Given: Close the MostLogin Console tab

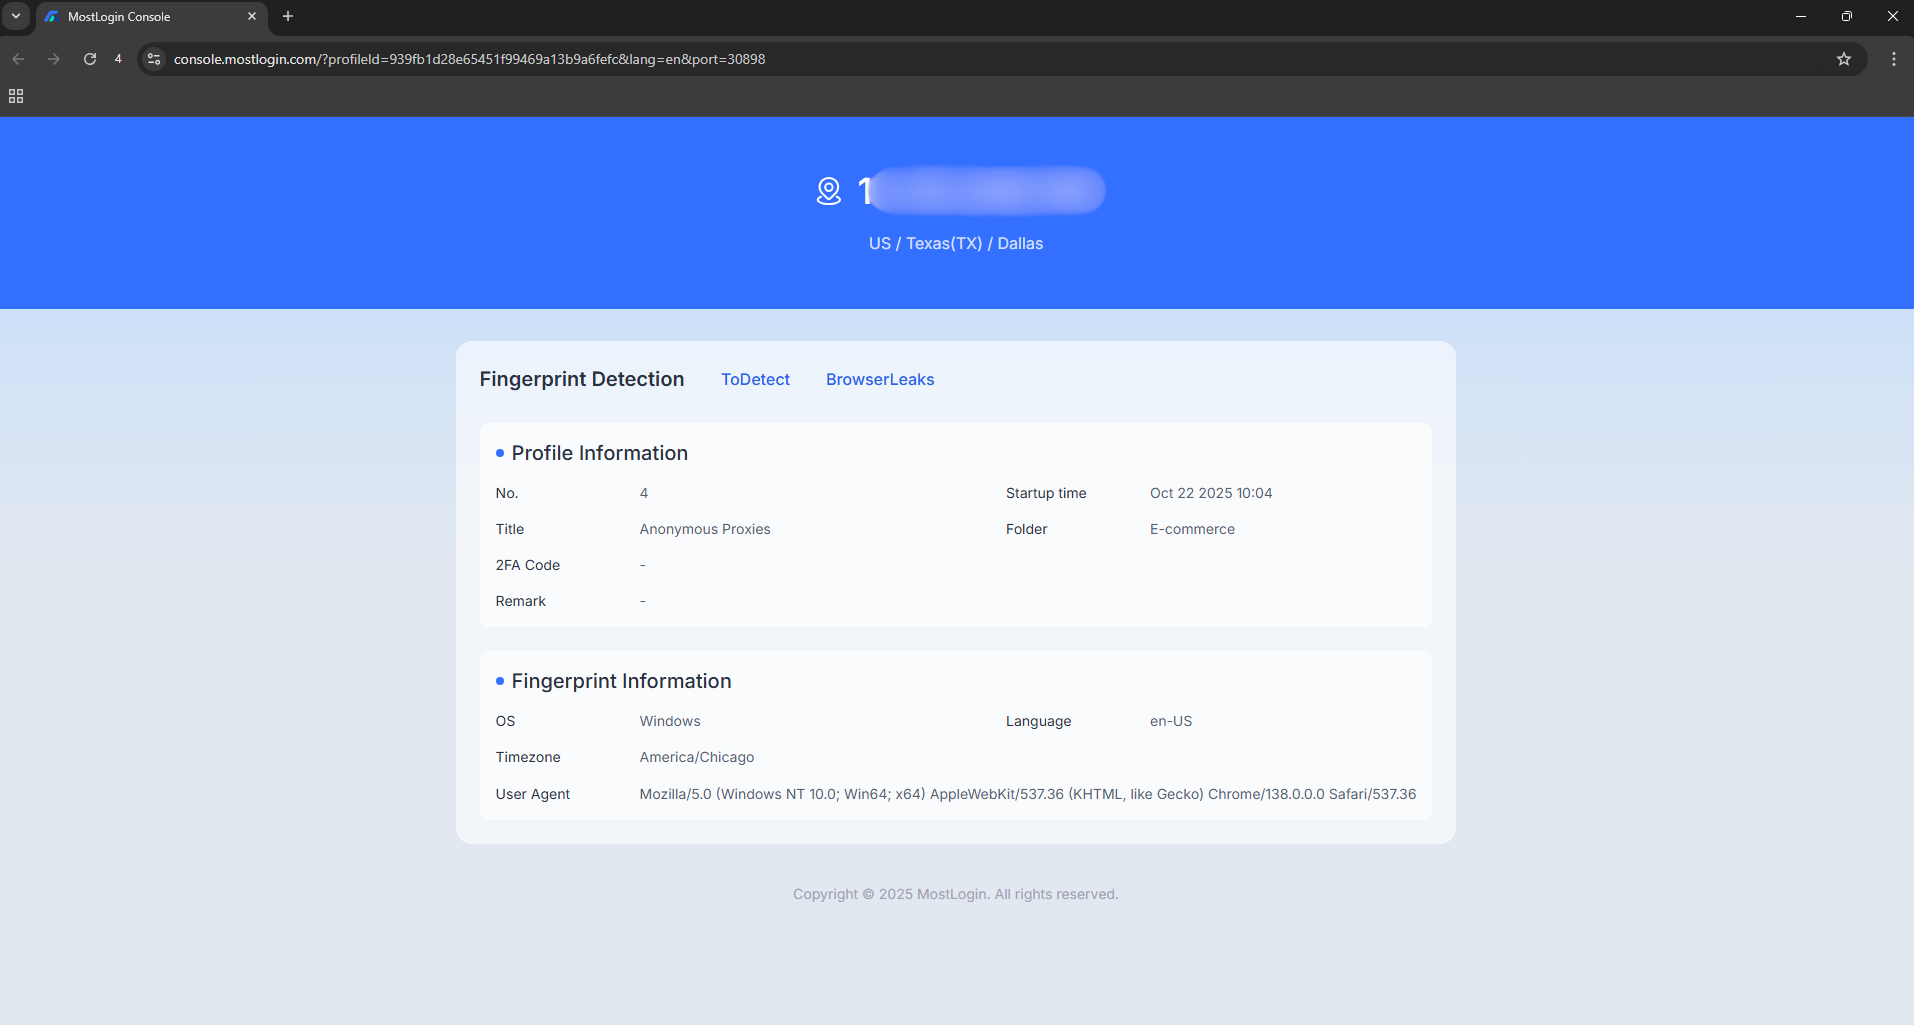Looking at the screenshot, I should 253,16.
